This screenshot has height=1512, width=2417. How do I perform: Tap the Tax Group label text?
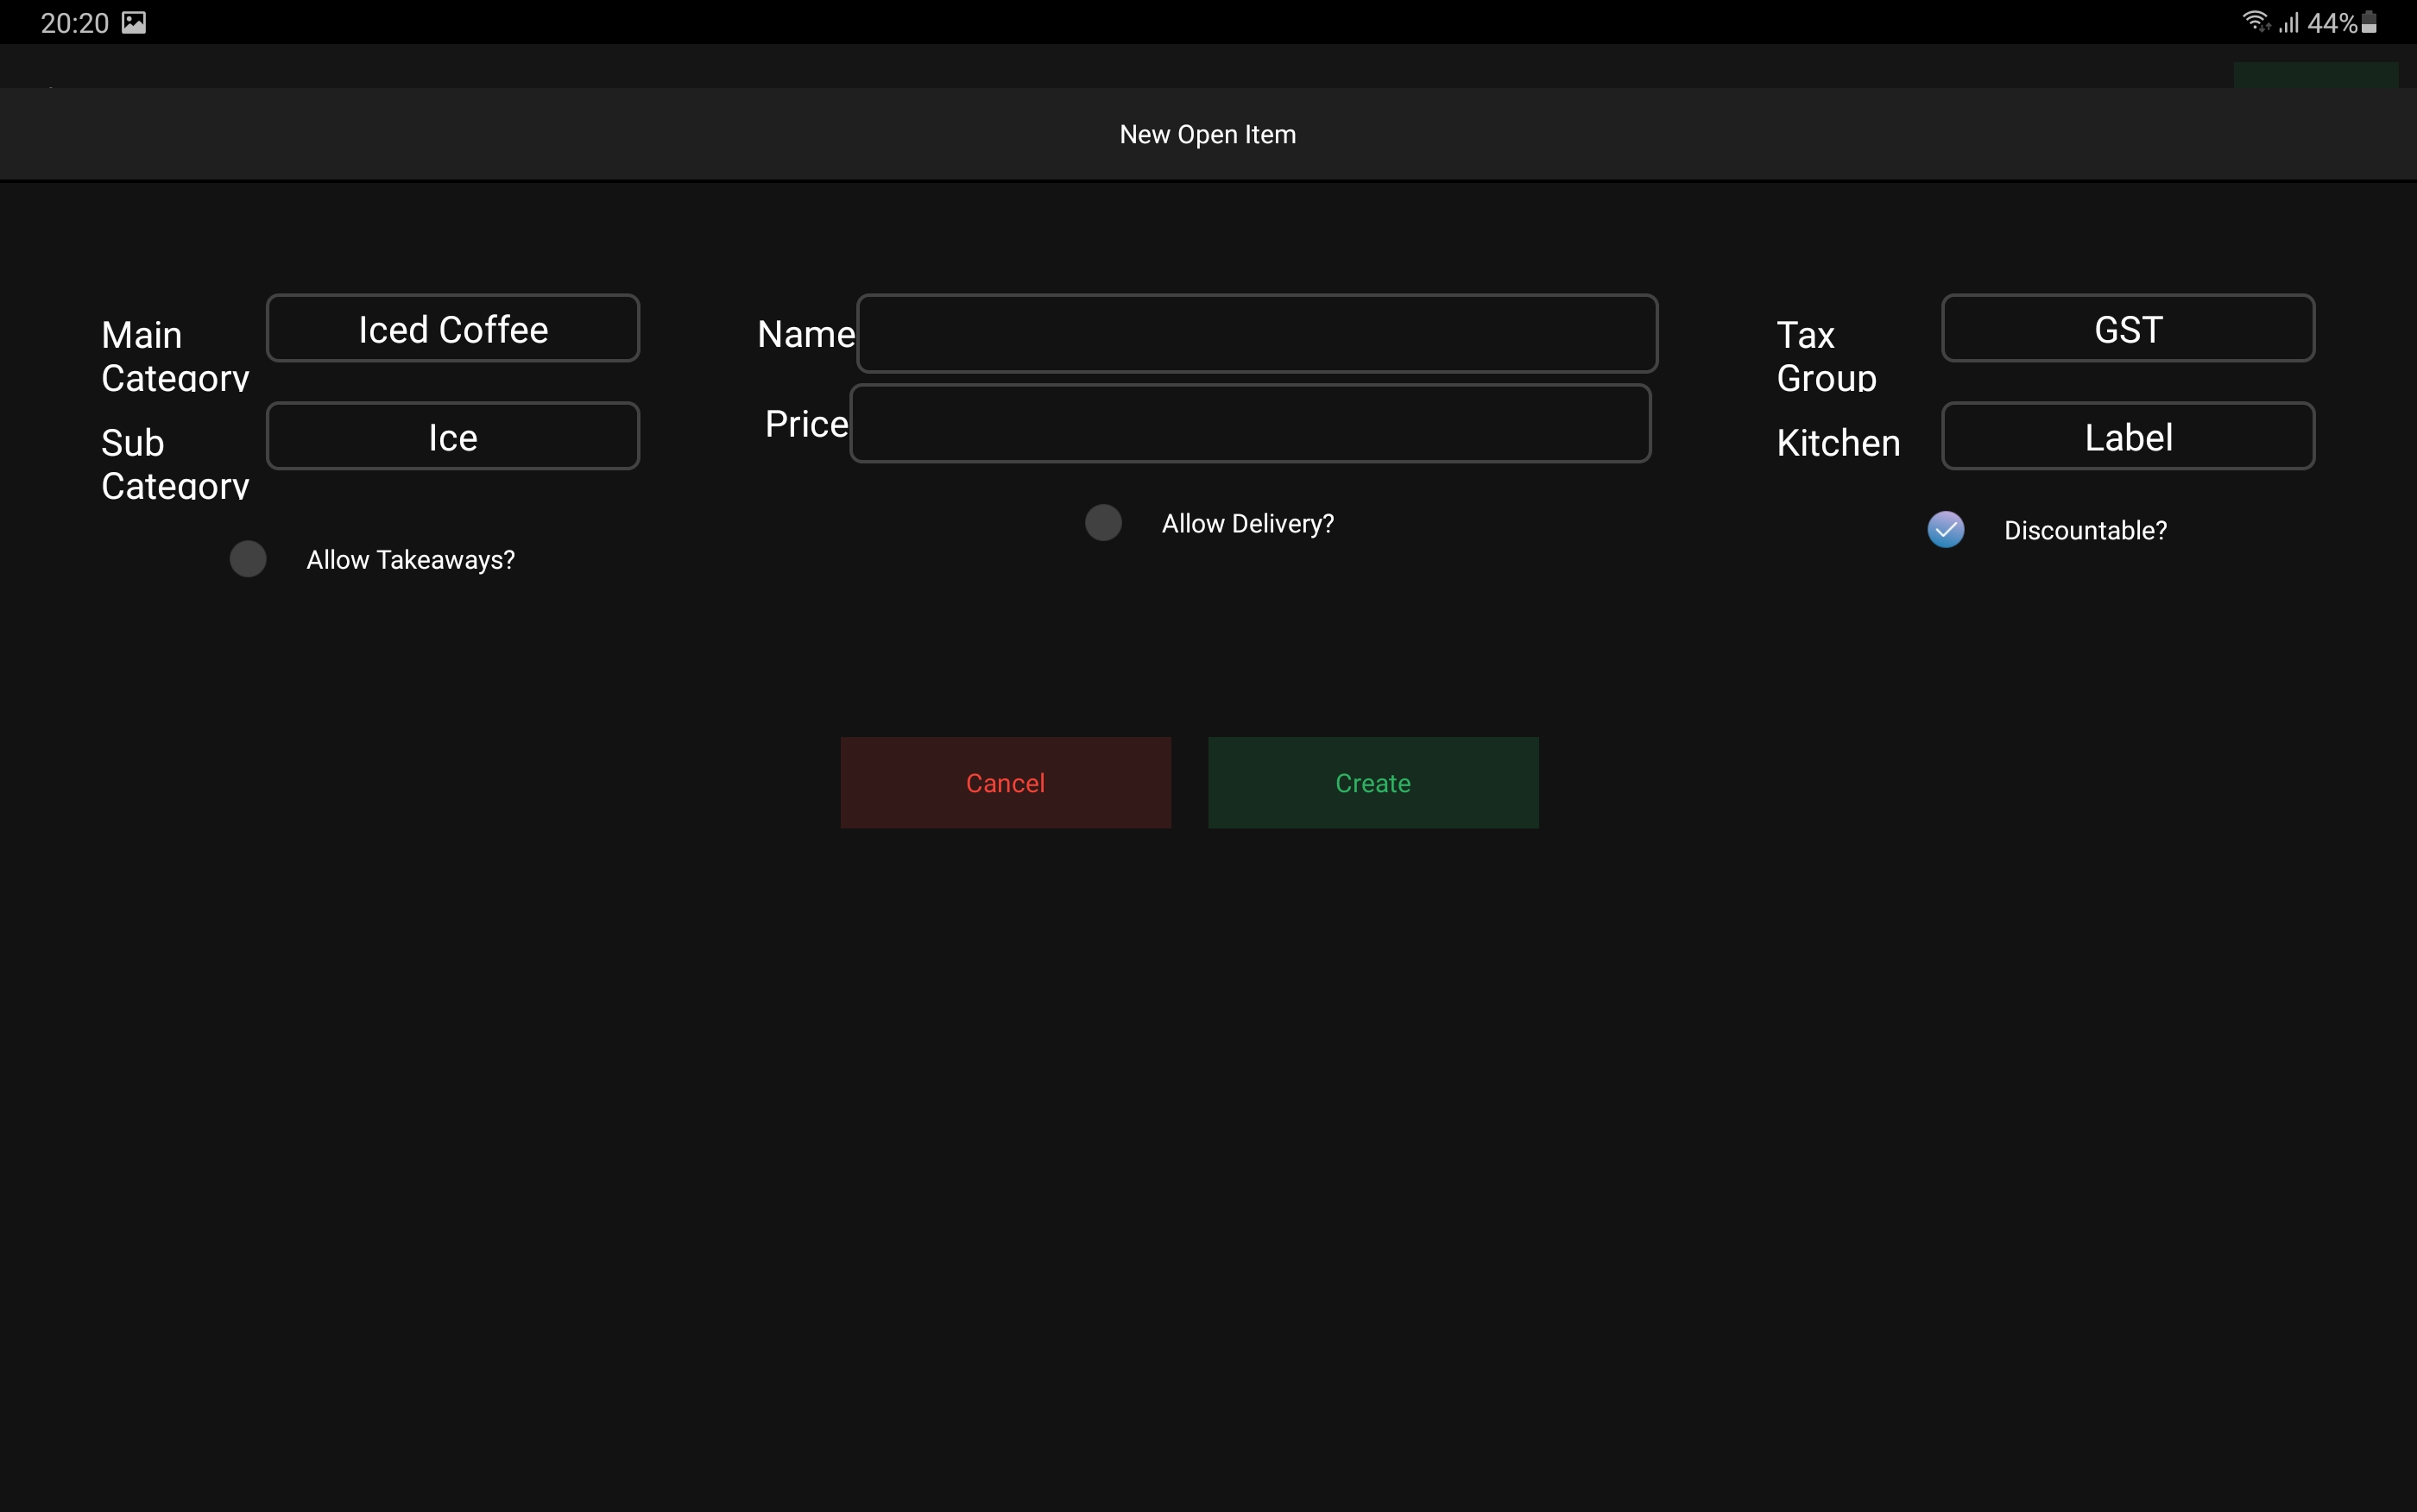click(x=1825, y=356)
